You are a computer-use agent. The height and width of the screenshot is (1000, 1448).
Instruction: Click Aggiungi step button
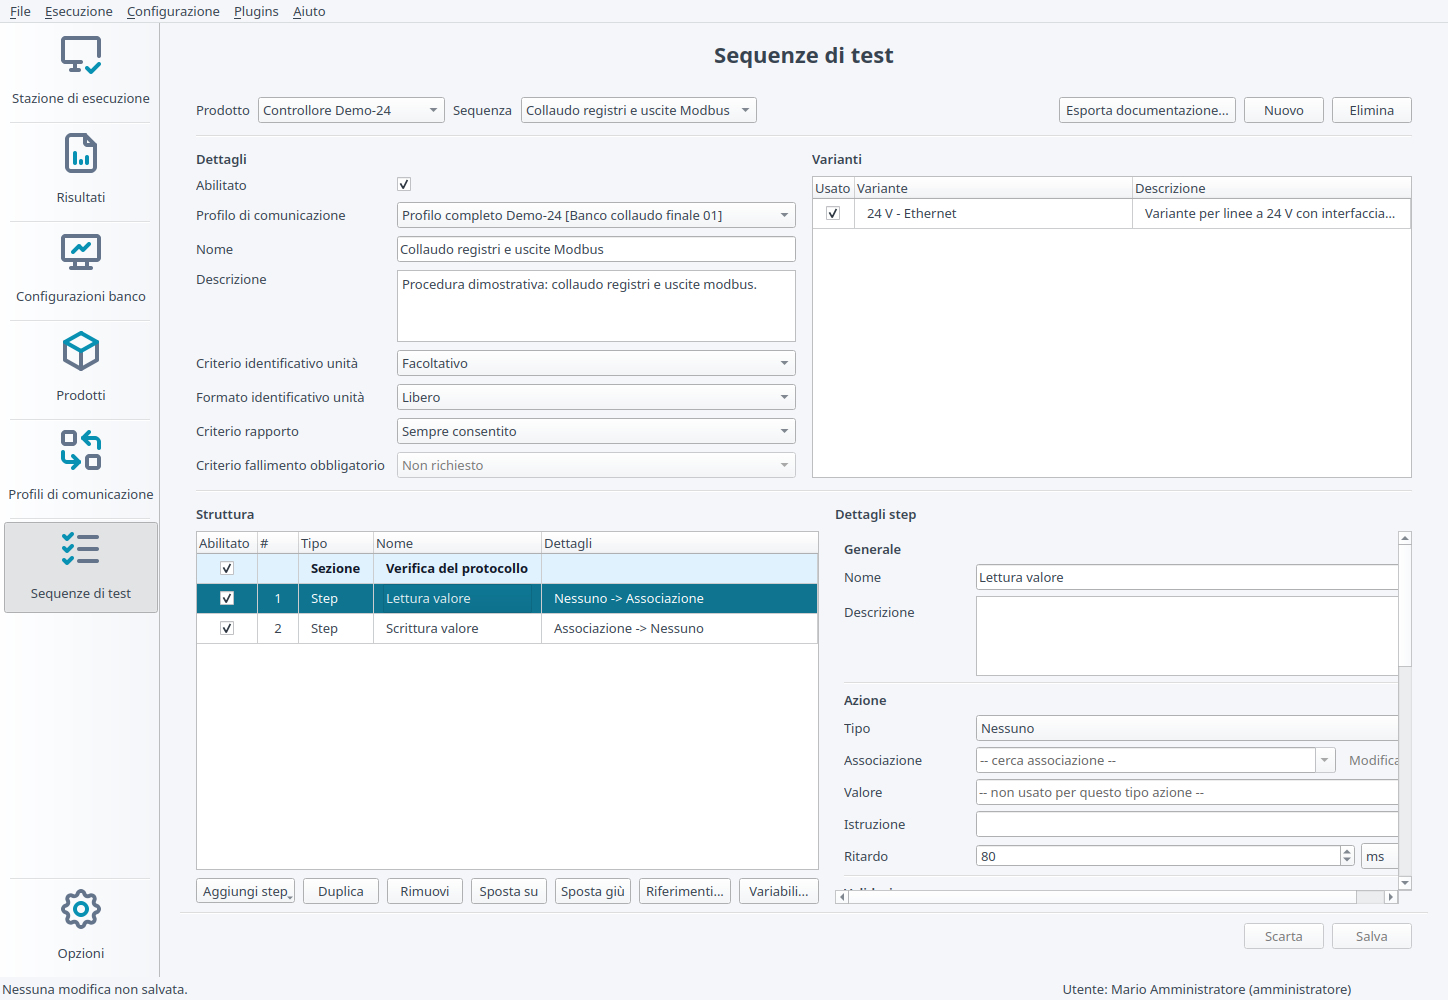click(x=245, y=891)
